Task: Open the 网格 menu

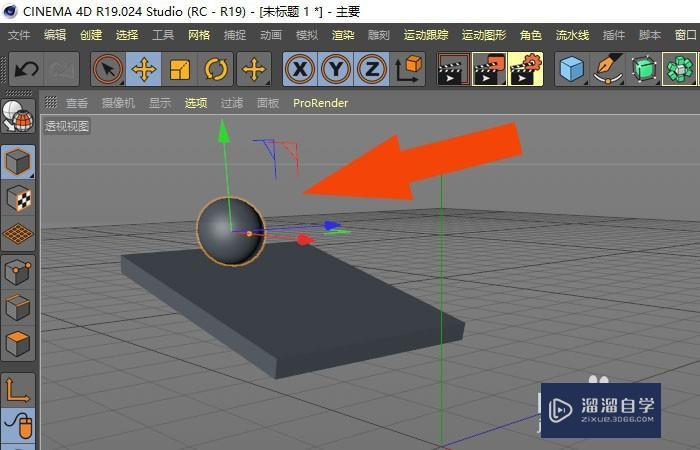Action: (199, 35)
